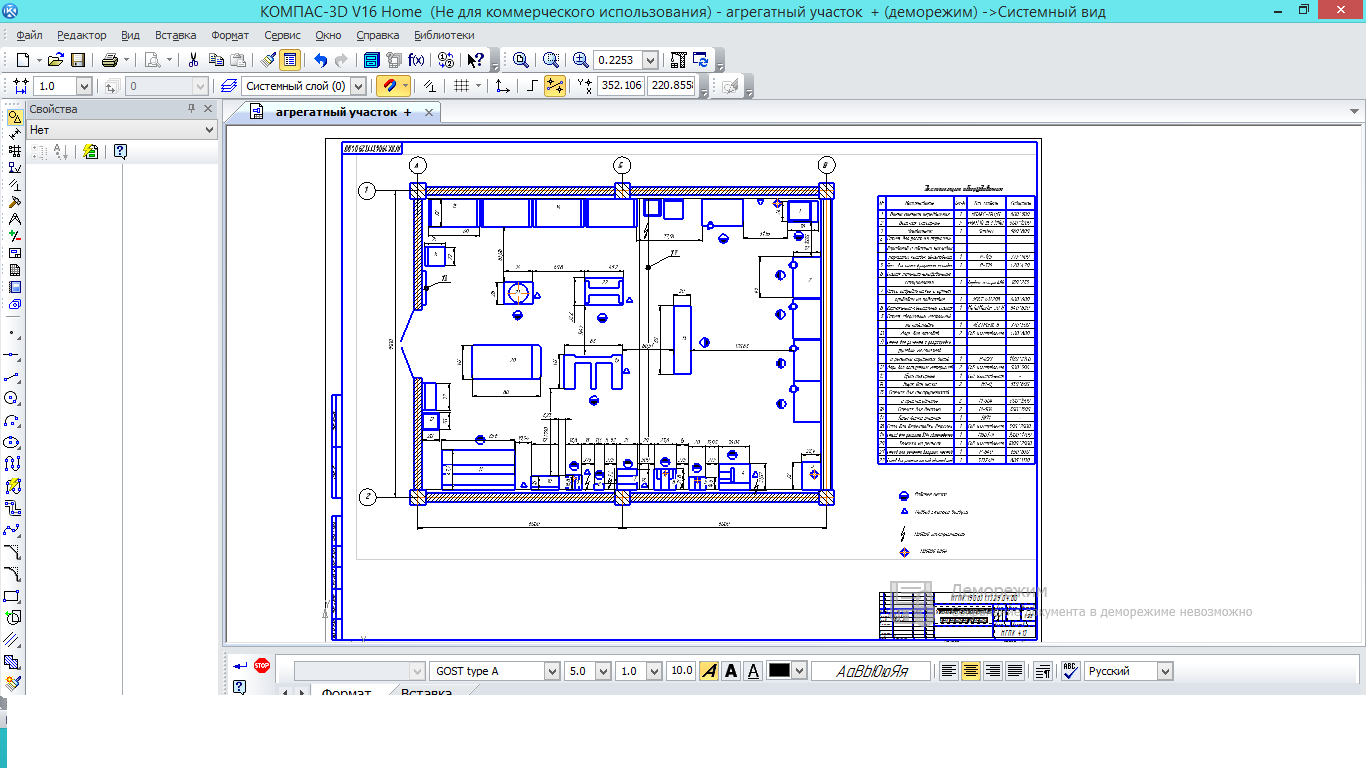
Task: Set text alignment to center
Action: click(970, 670)
